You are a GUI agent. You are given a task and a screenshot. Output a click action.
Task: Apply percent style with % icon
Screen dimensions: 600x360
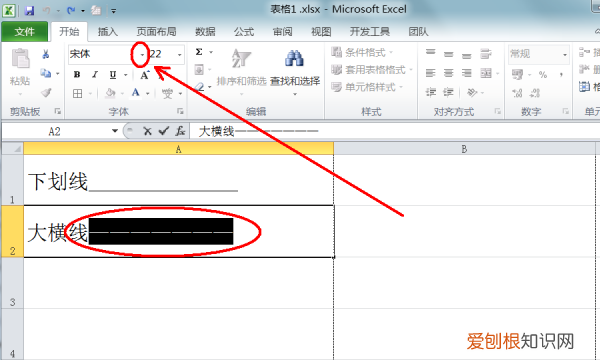pyautogui.click(x=543, y=75)
